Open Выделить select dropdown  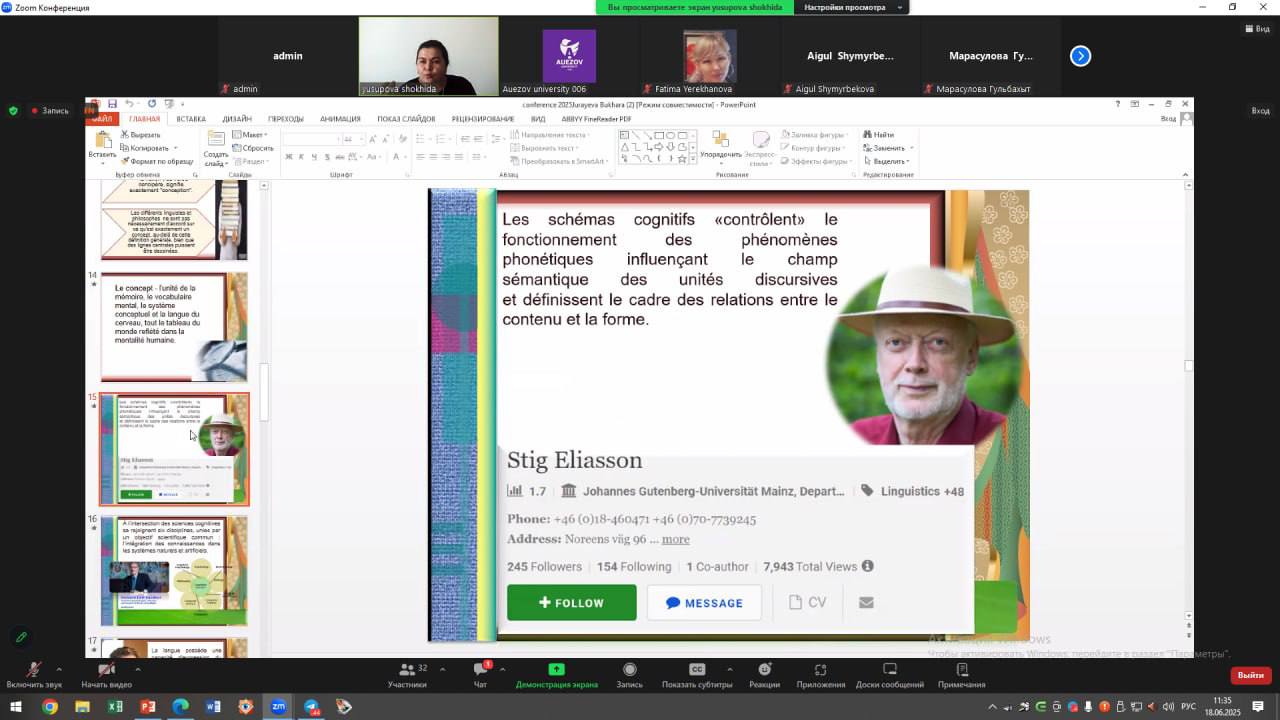886,161
